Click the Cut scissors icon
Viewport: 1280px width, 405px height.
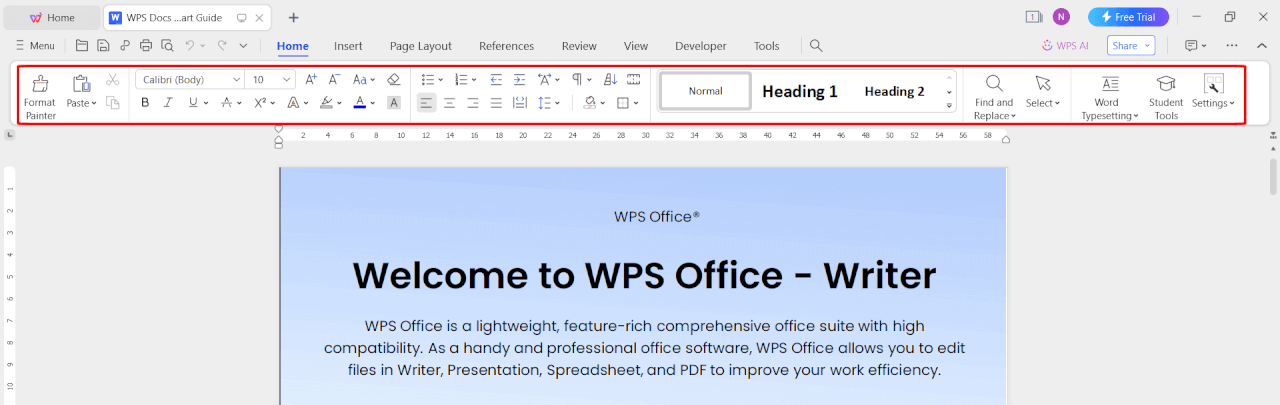click(x=113, y=79)
